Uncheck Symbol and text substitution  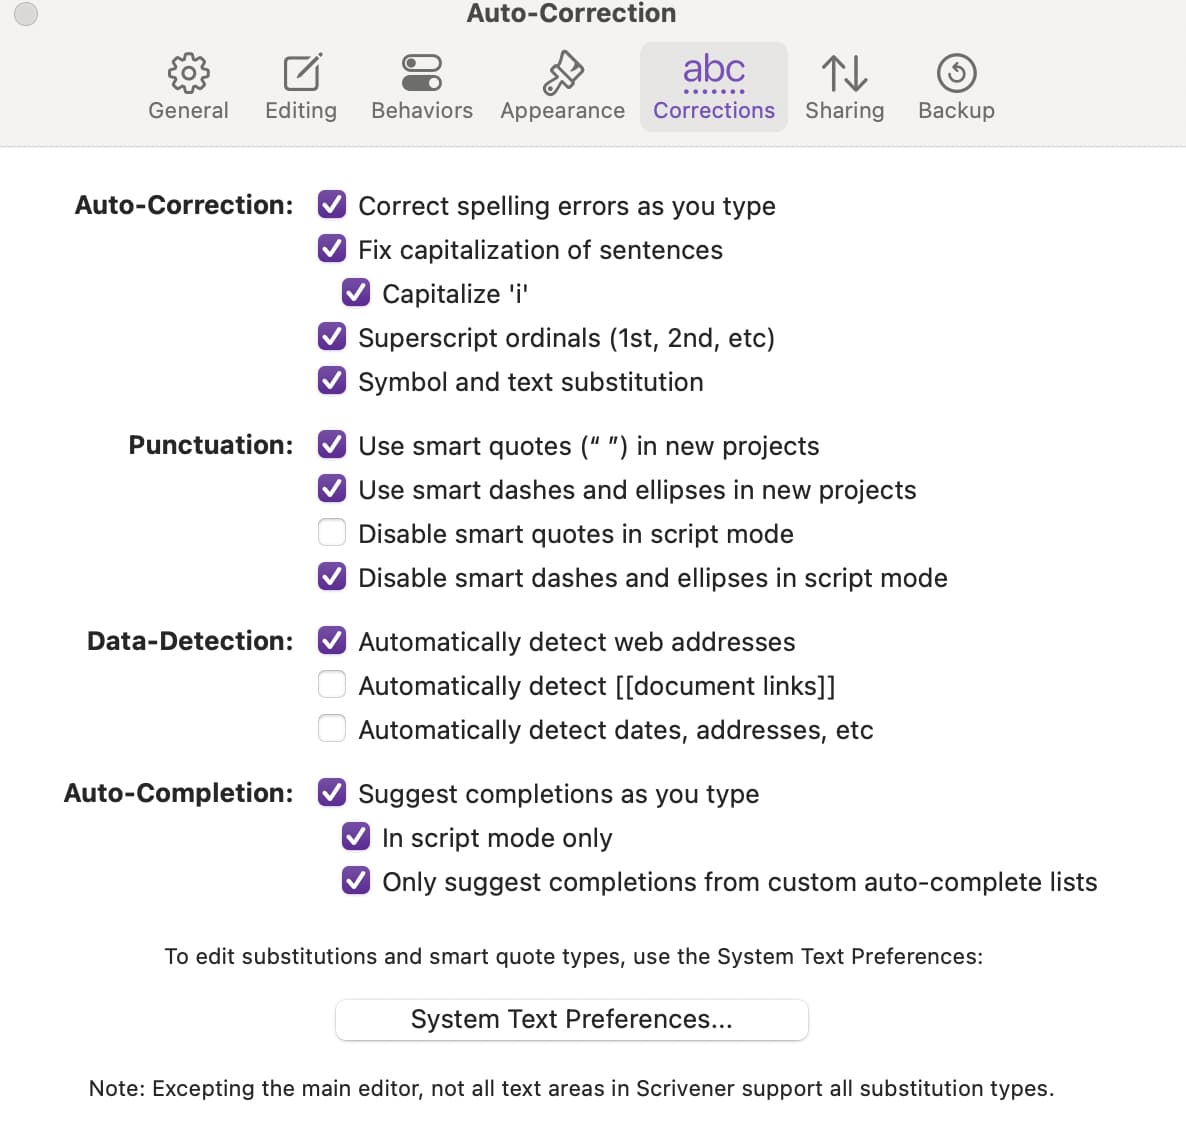click(x=332, y=380)
